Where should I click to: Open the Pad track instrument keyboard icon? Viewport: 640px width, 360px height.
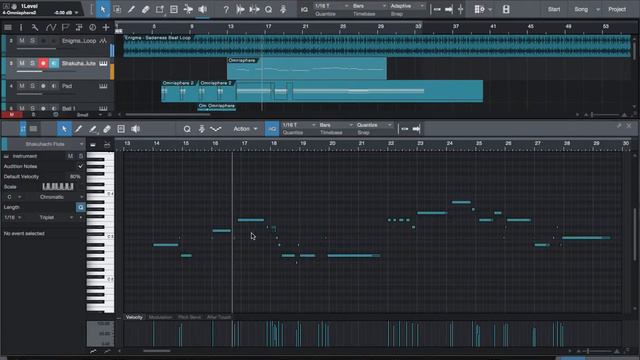pos(103,86)
